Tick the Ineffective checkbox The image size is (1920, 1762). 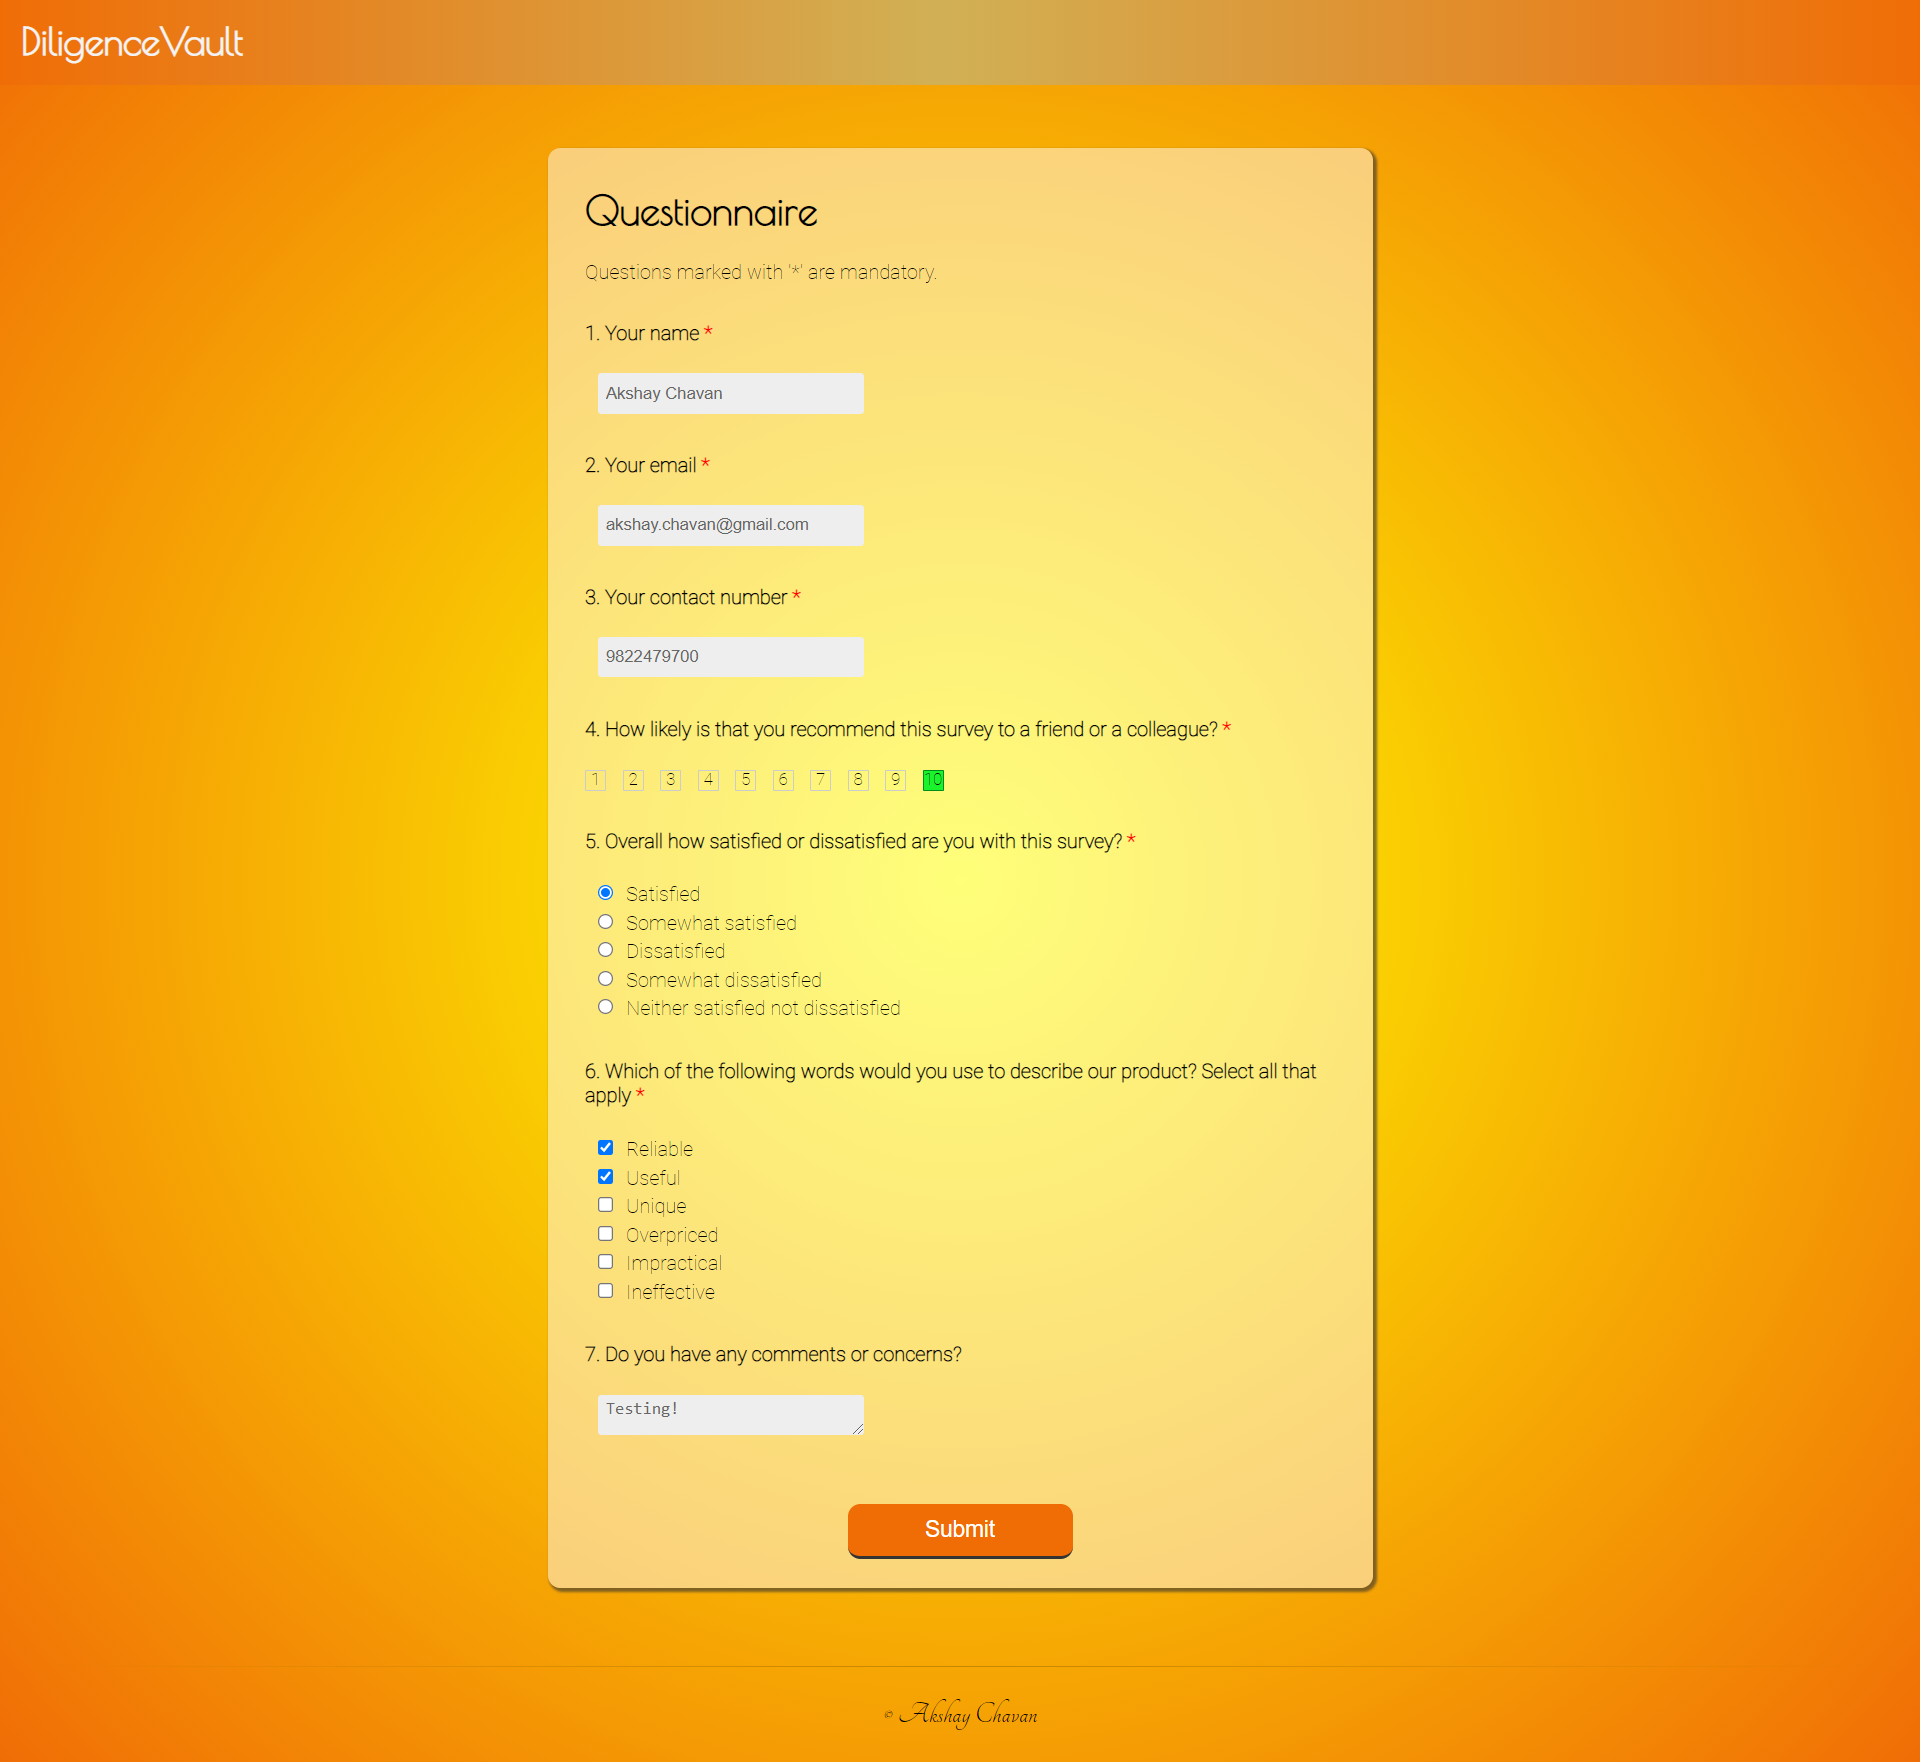pos(605,1291)
